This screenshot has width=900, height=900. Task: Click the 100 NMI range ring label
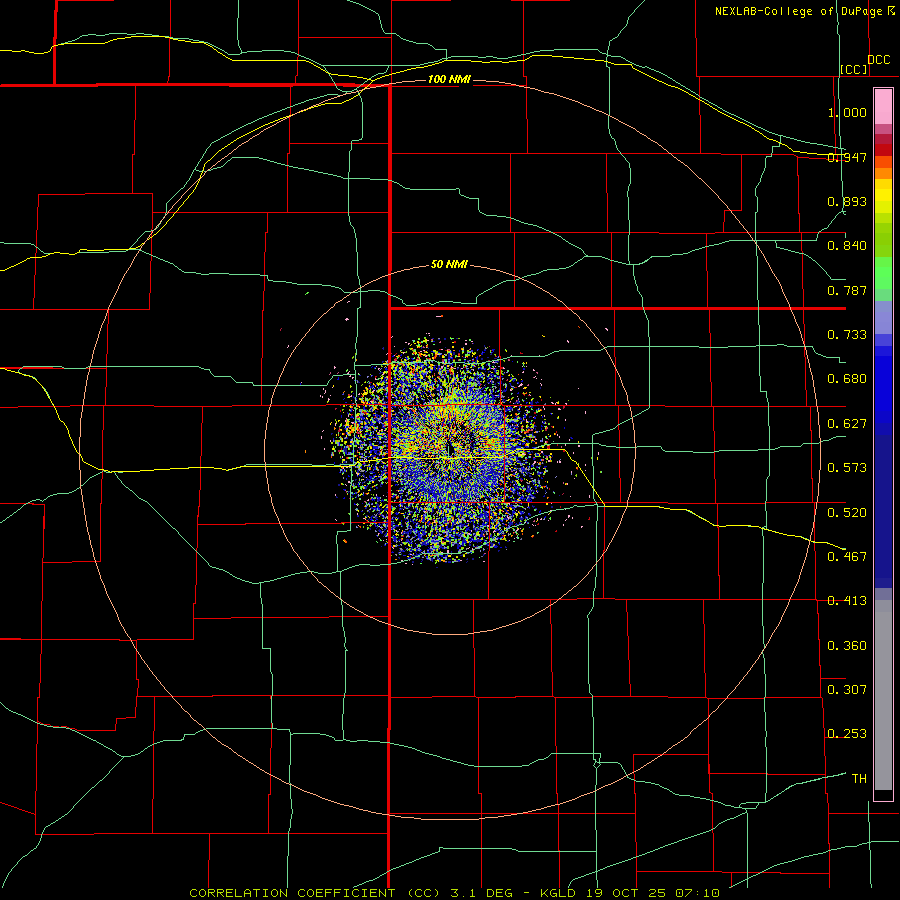click(449, 79)
